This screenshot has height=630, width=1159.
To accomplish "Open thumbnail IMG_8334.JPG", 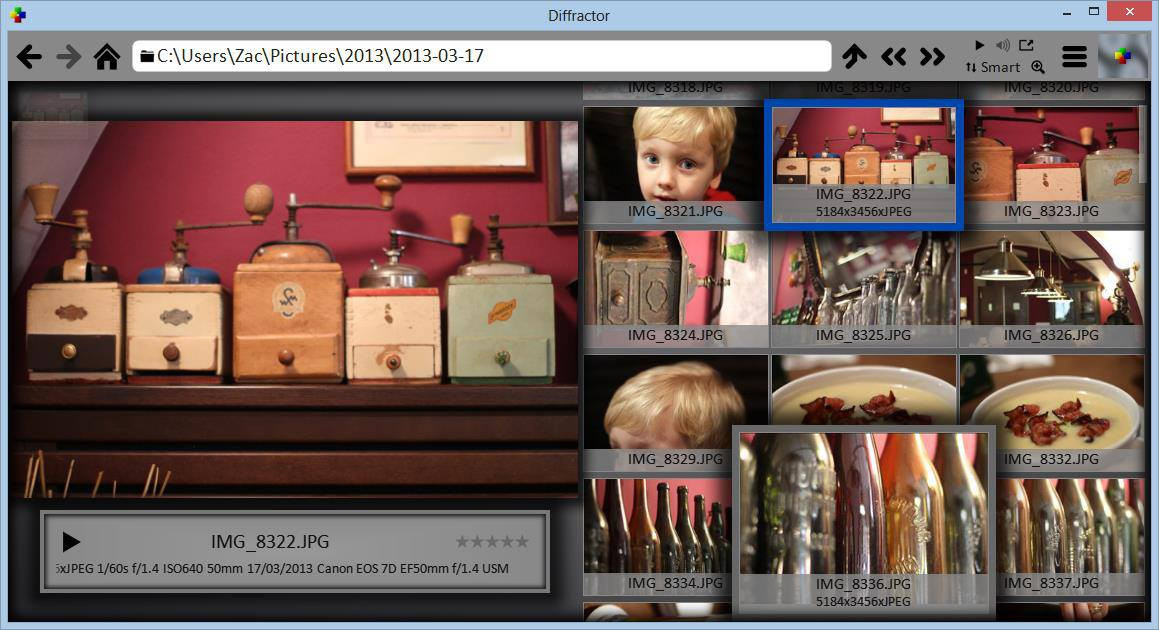I will [658, 537].
